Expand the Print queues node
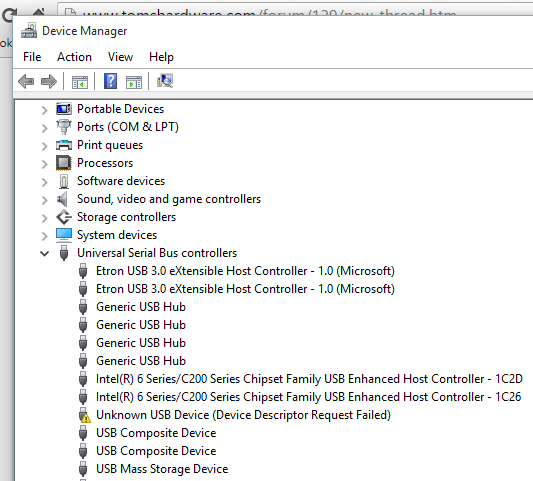 pyautogui.click(x=44, y=146)
